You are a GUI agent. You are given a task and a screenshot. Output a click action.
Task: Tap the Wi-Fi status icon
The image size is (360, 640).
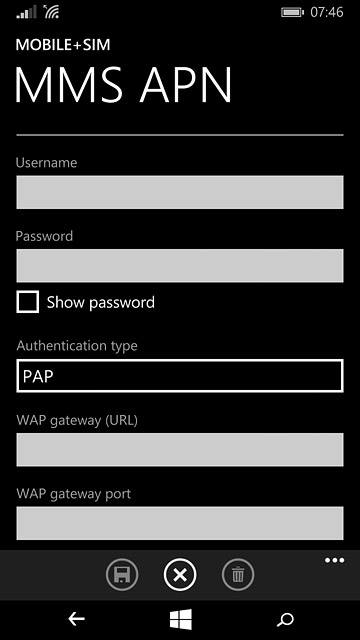[x=51, y=12]
